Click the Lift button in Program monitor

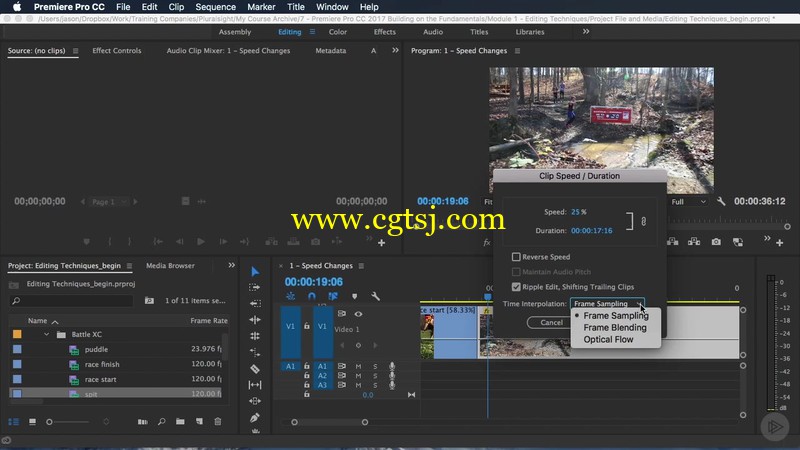point(672,242)
